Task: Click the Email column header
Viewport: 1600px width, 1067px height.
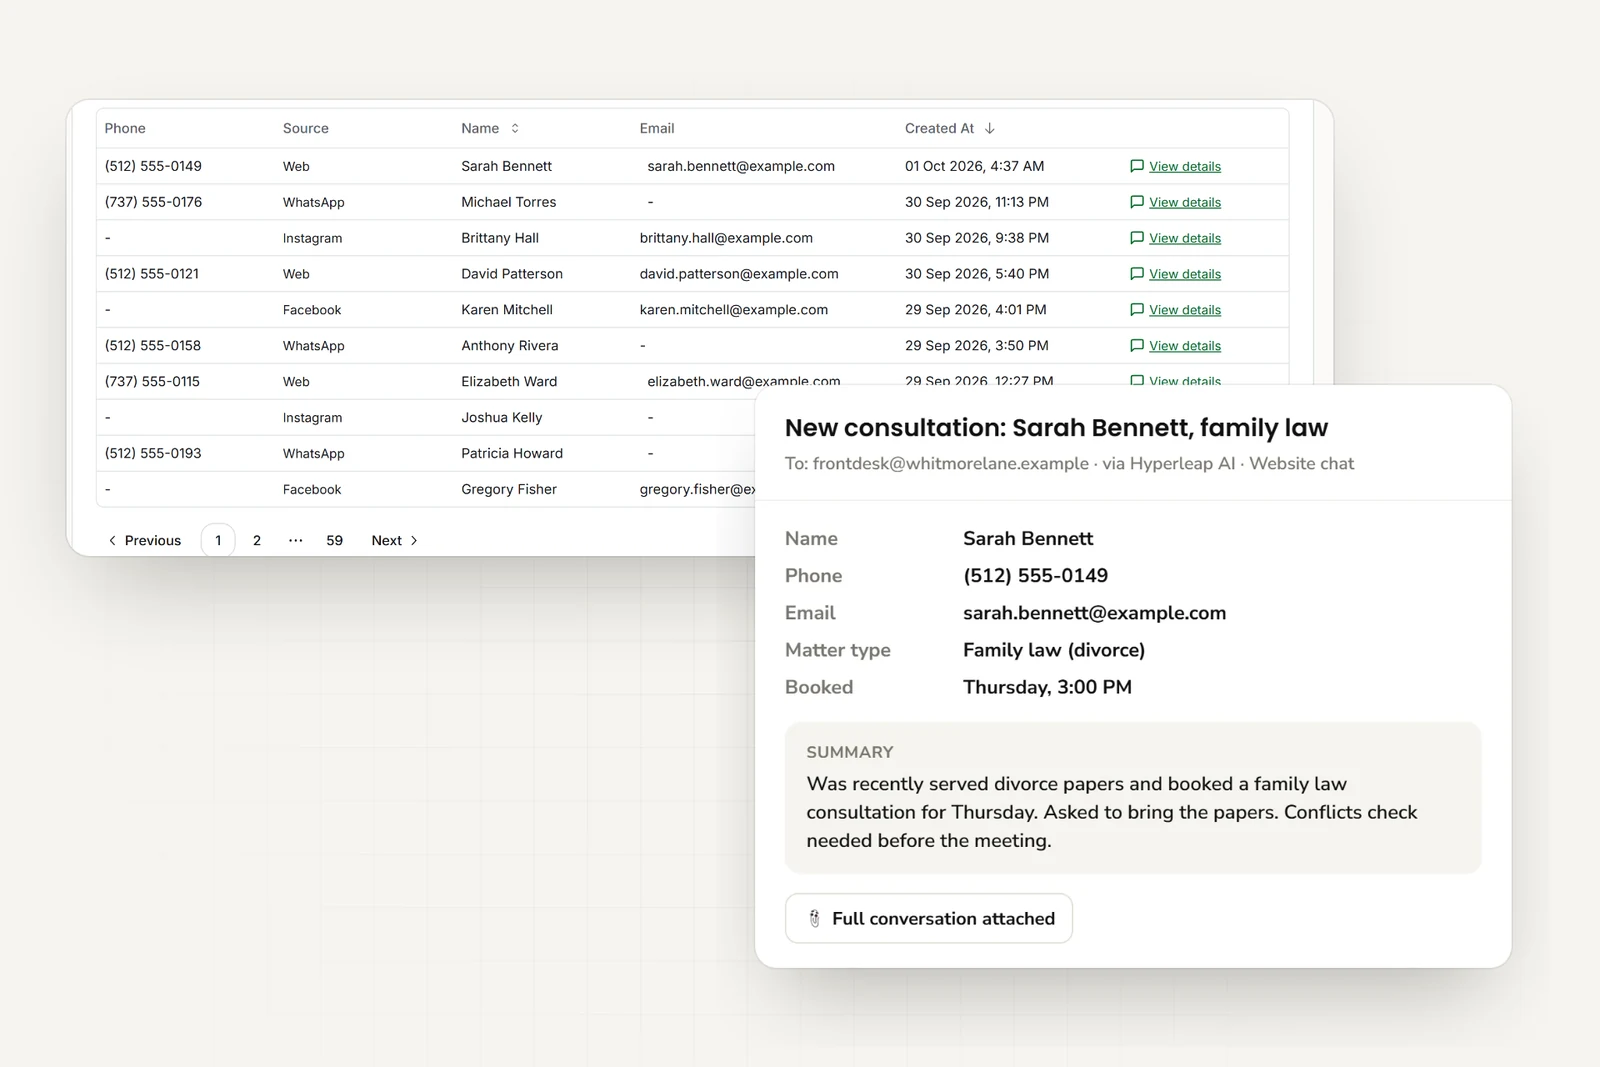Action: tap(657, 128)
